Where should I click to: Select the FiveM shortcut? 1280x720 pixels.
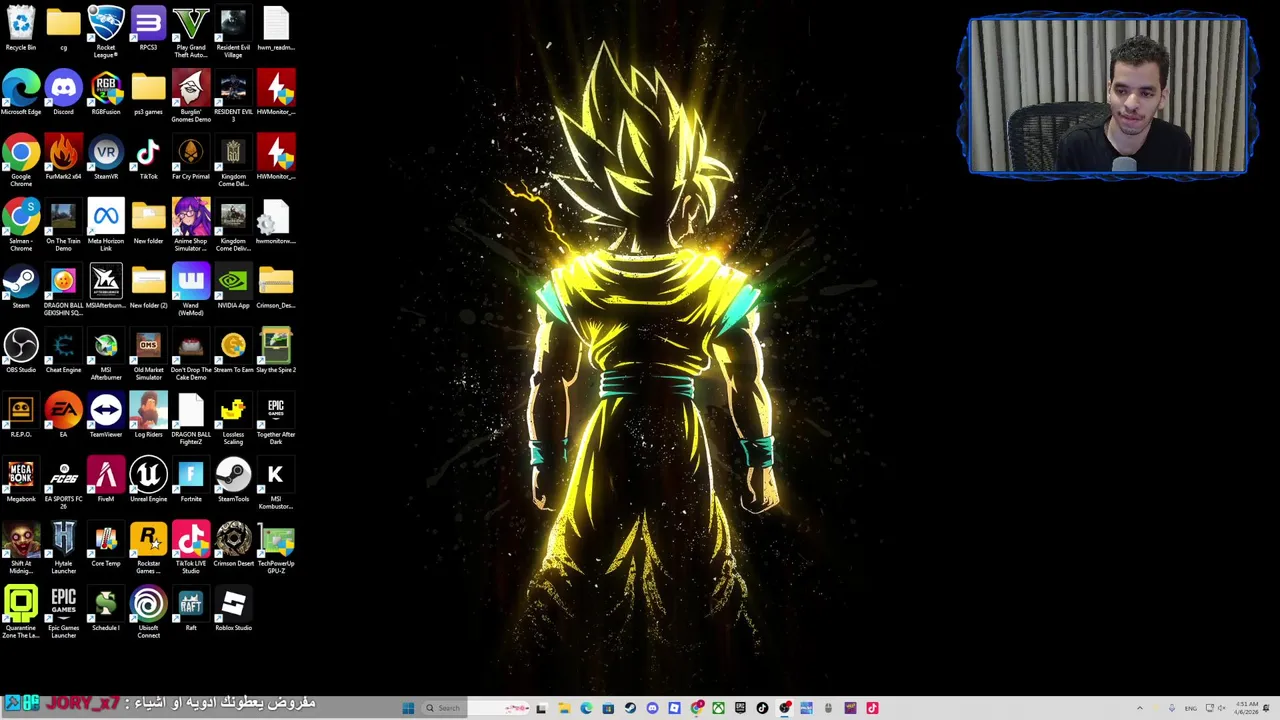pyautogui.click(x=106, y=480)
